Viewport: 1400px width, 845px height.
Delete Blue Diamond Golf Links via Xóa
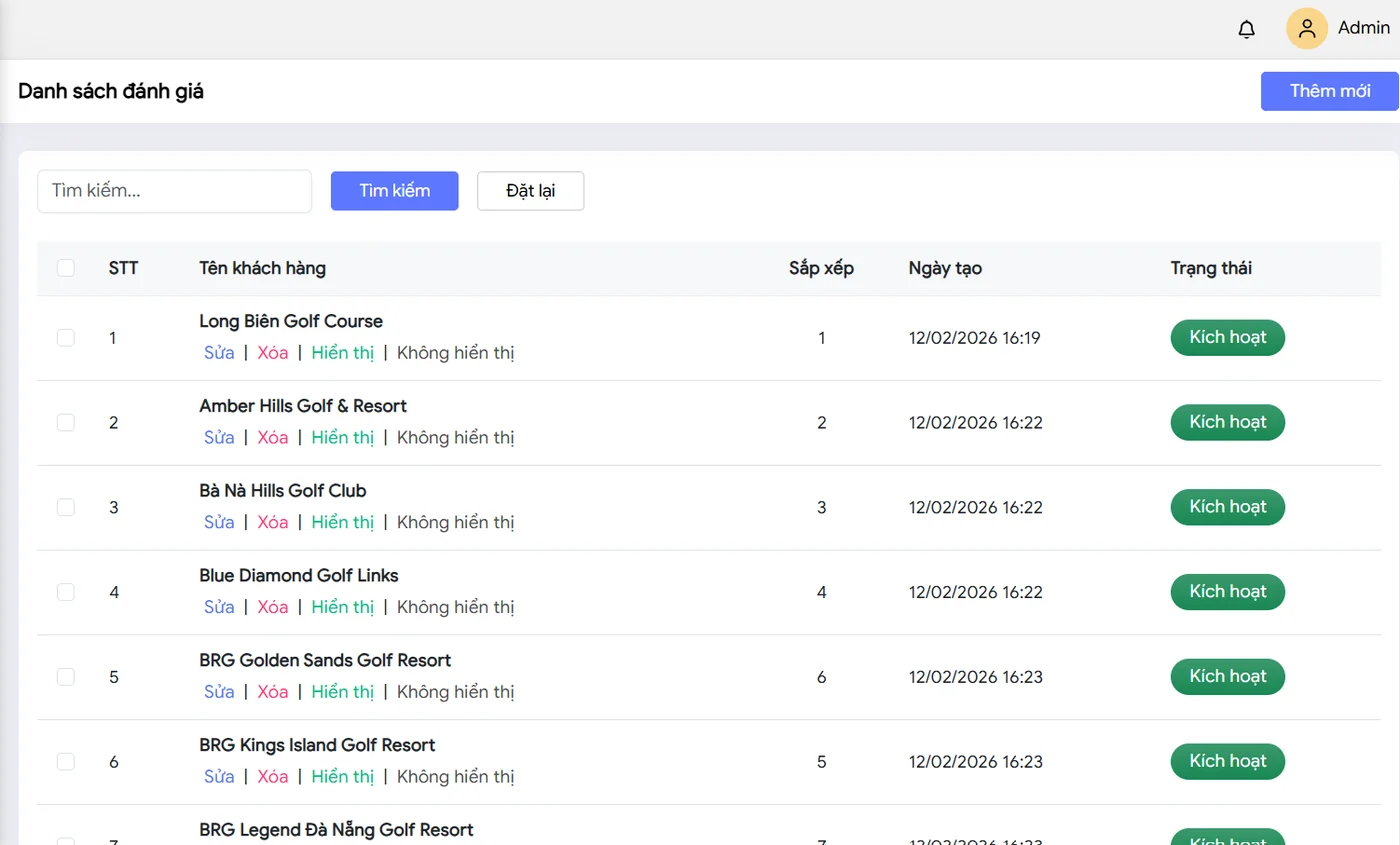(273, 607)
